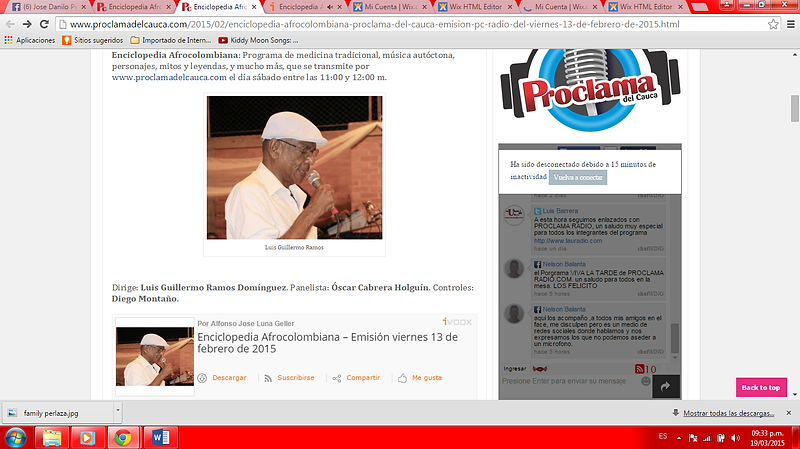Reload the page with the refresh icon

click(44, 24)
